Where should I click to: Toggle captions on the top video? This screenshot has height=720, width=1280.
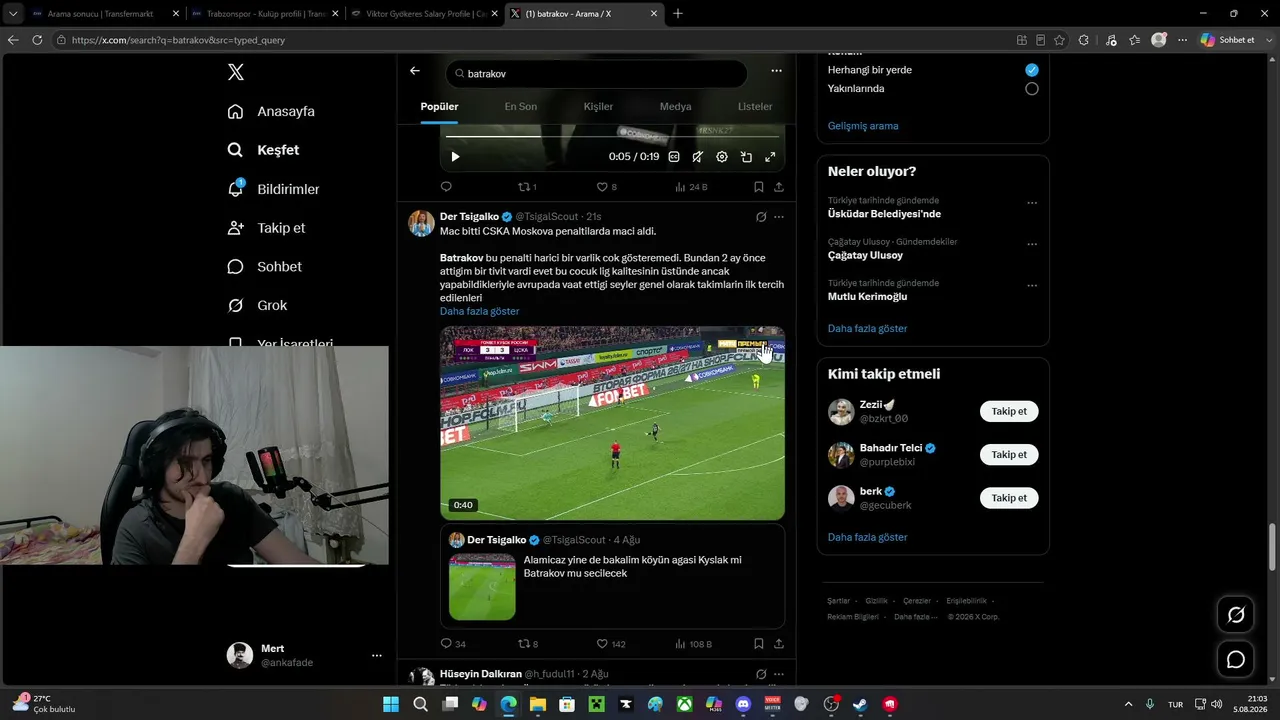click(674, 157)
